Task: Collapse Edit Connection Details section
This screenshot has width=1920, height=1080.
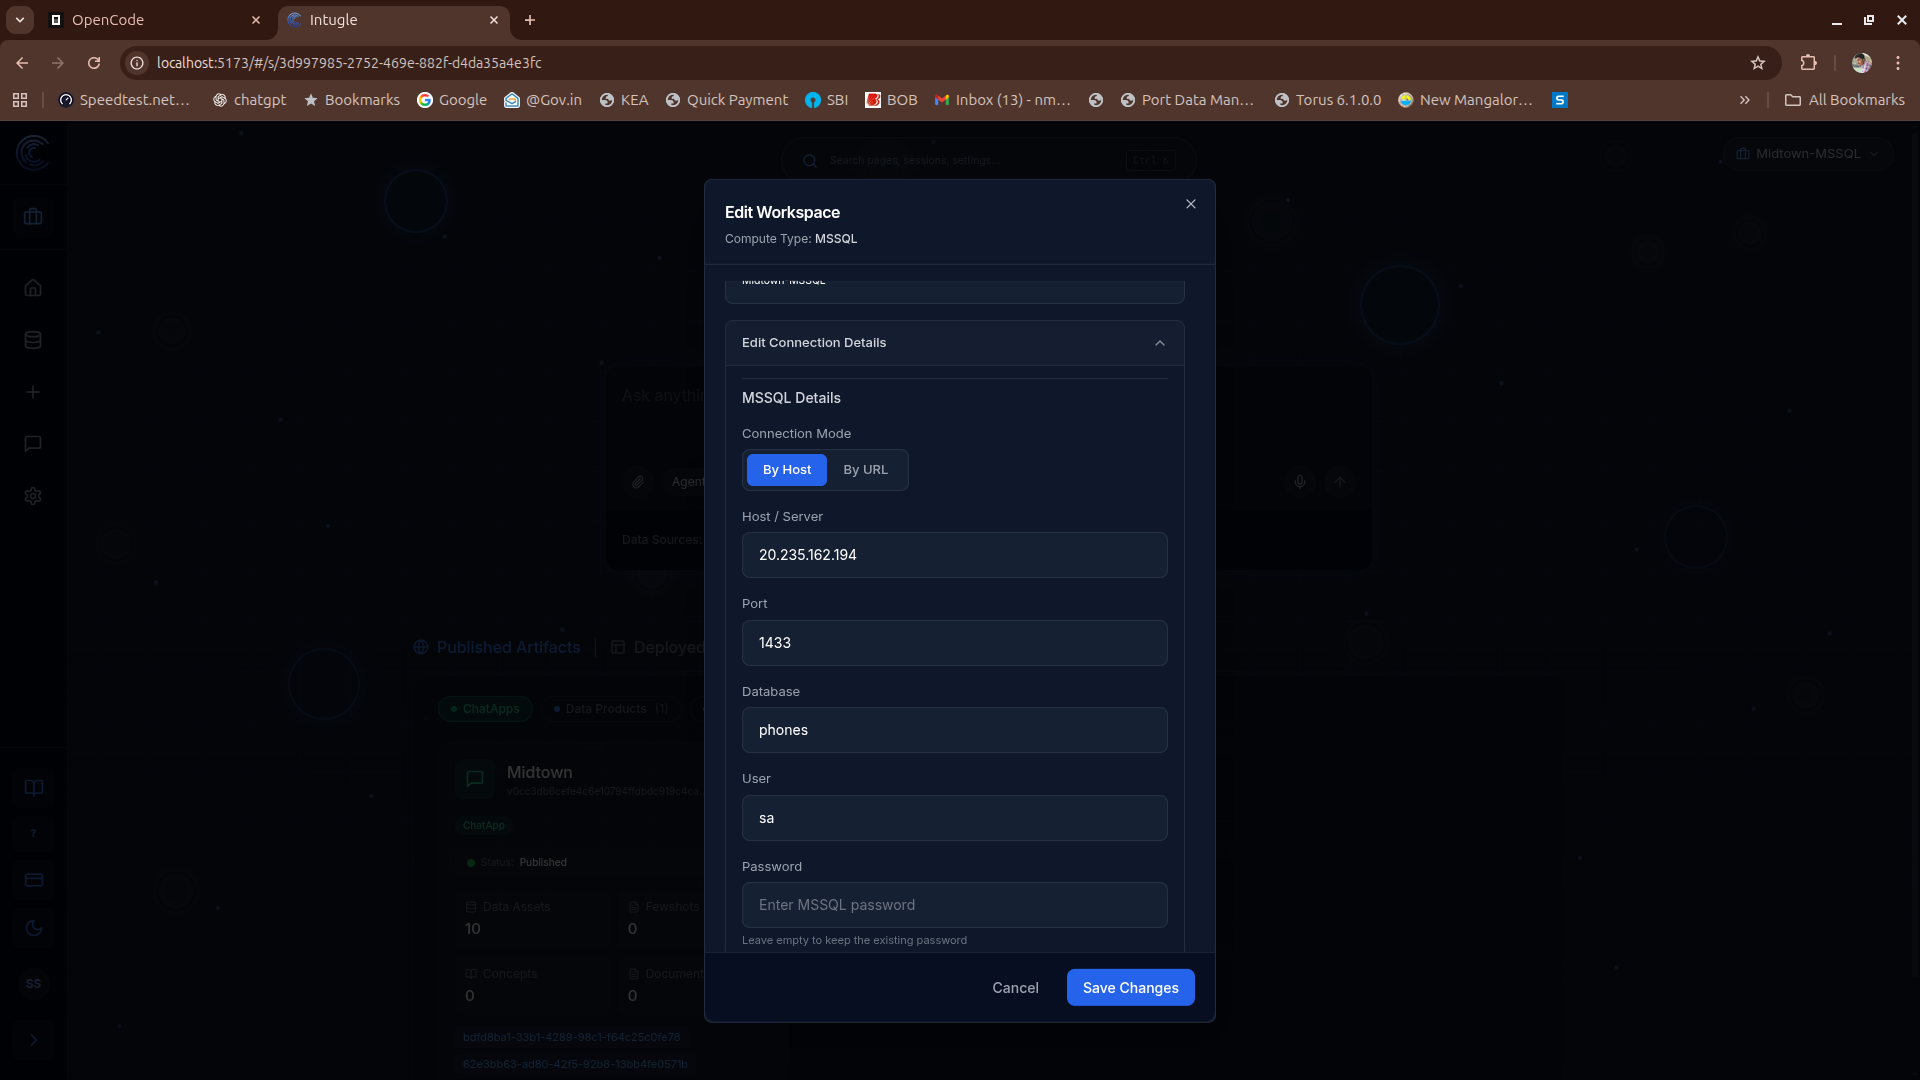Action: [1160, 343]
